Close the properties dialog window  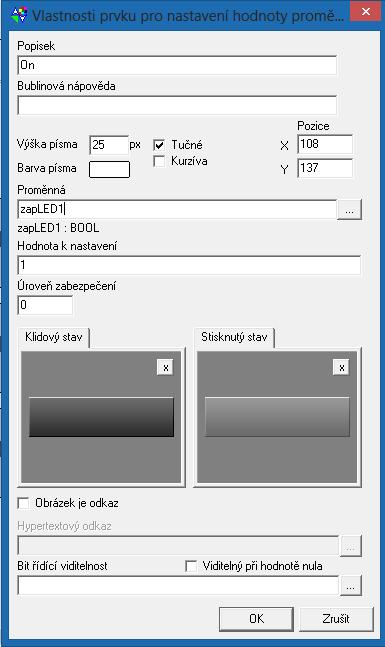[366, 12]
